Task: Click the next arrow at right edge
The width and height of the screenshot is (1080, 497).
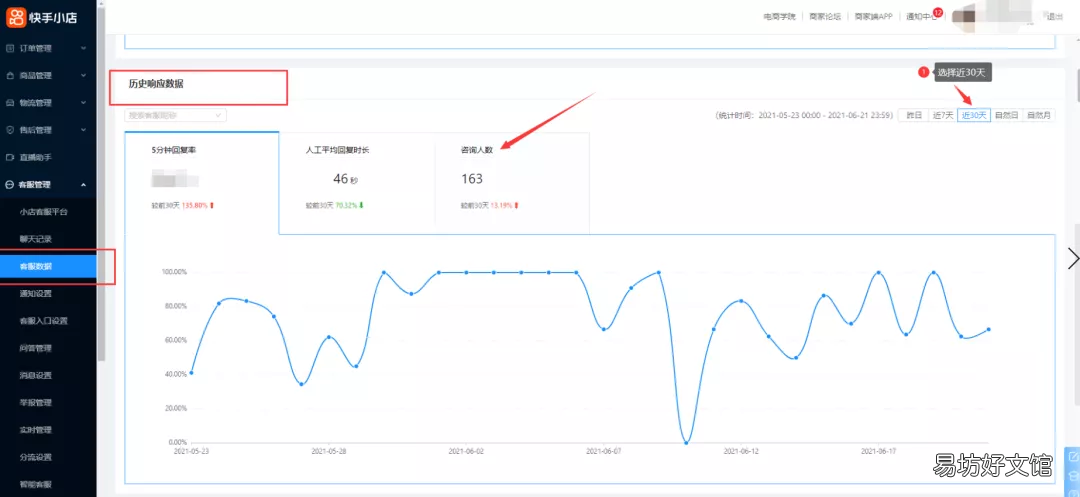Action: pyautogui.click(x=1072, y=258)
